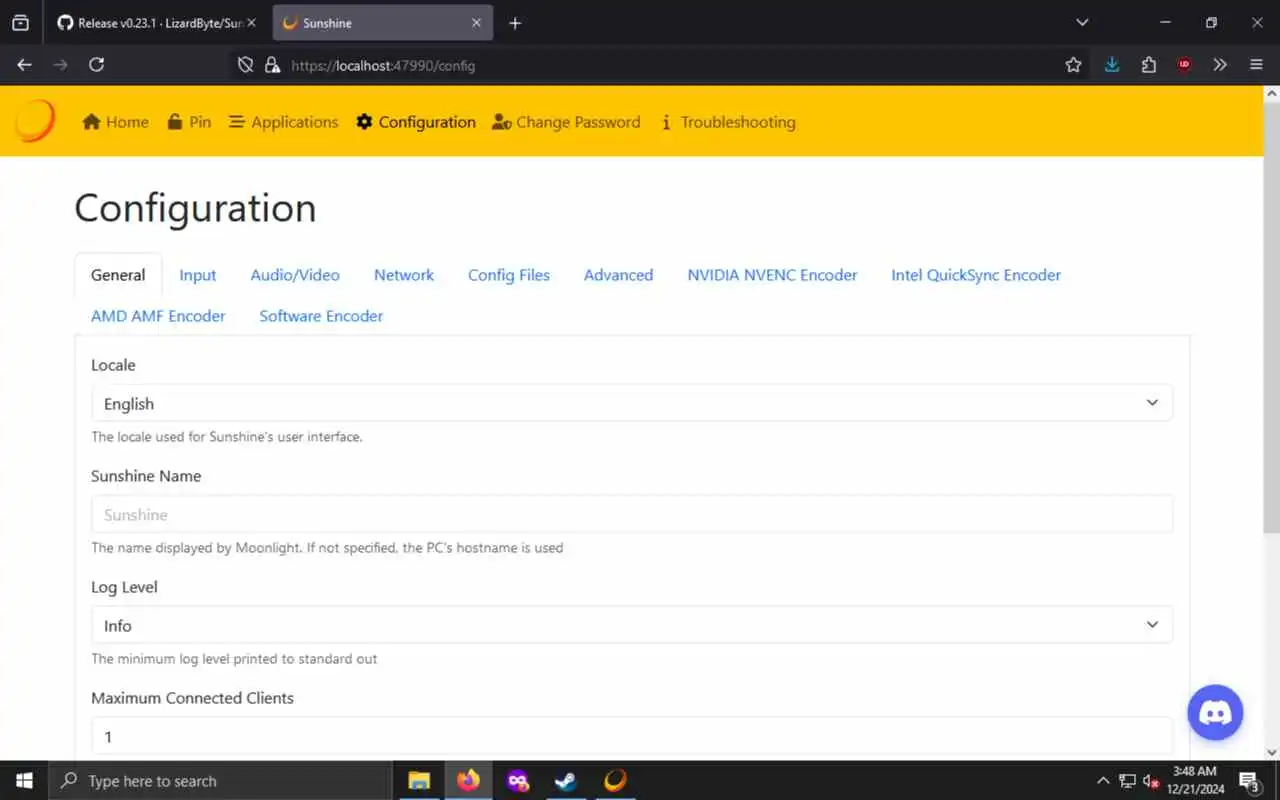Open the Firefox View tab icon
The height and width of the screenshot is (800, 1280).
click(20, 22)
